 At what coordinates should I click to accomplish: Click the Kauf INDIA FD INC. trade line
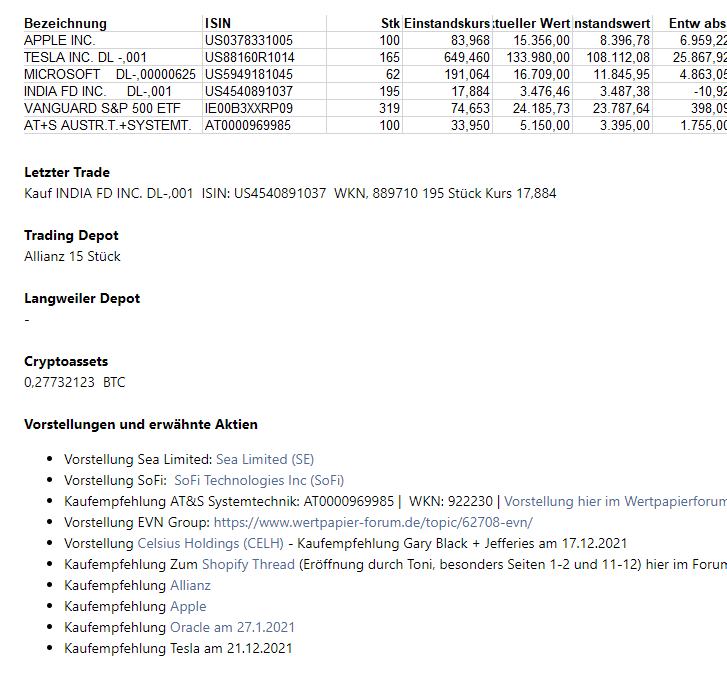point(290,193)
